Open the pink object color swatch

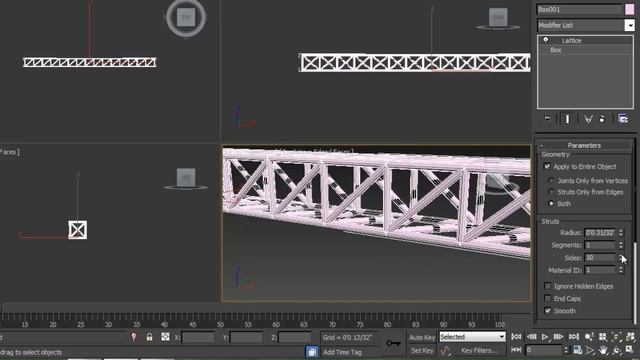pos(630,9)
